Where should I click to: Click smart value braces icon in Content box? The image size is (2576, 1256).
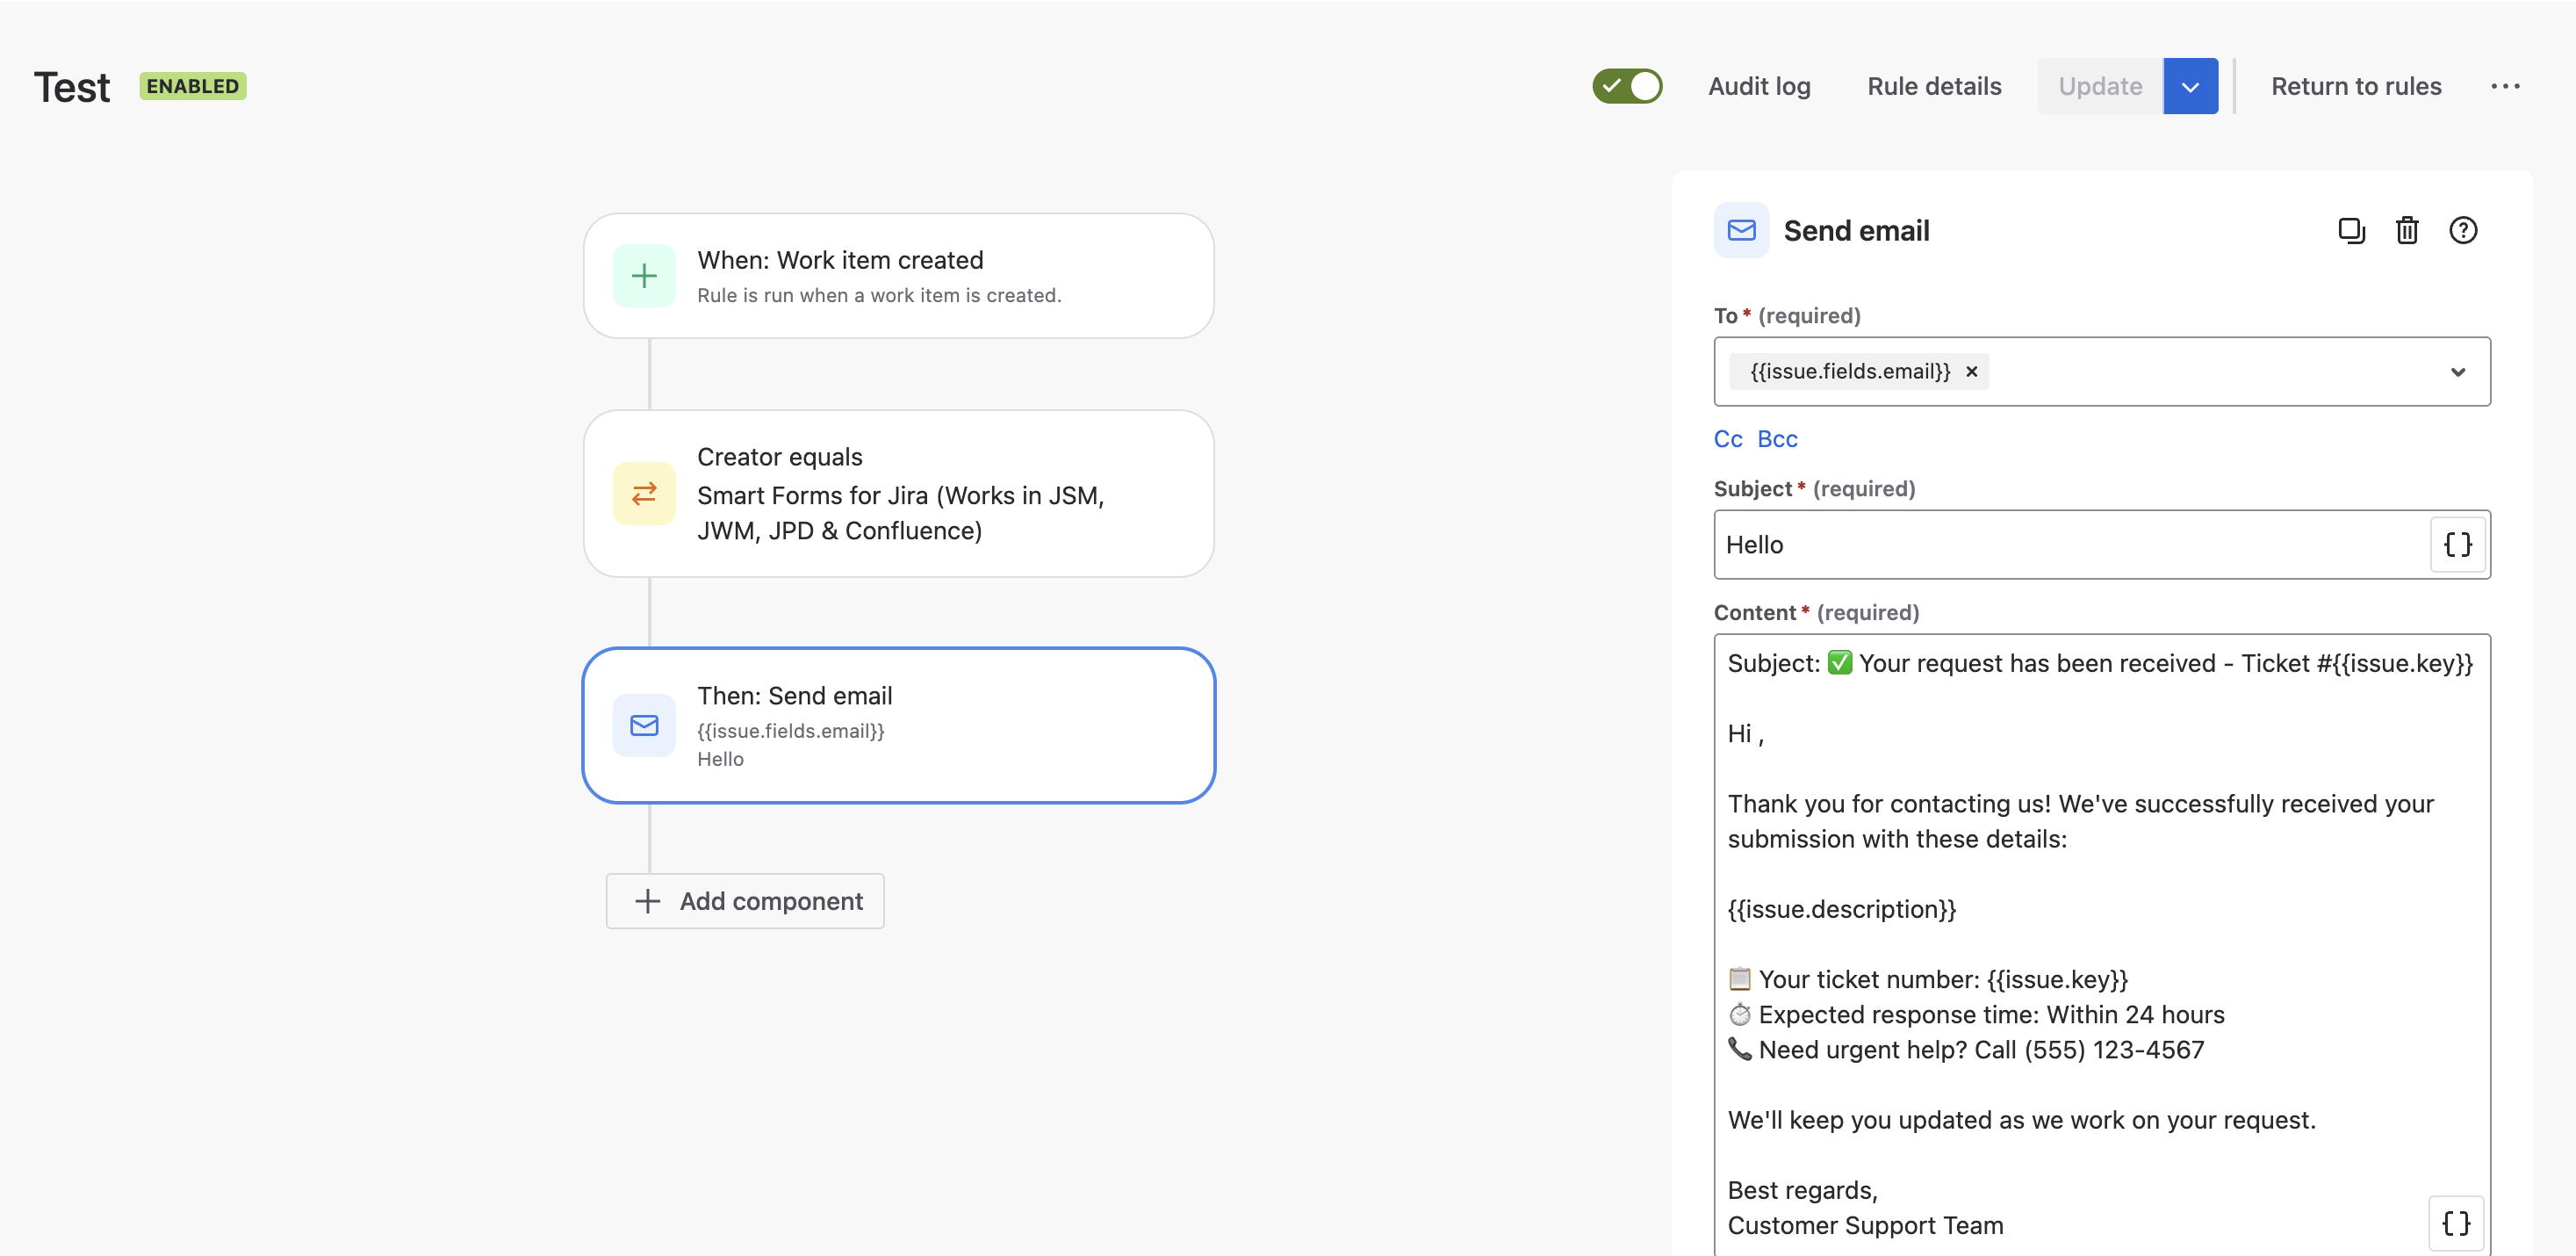click(2455, 1223)
